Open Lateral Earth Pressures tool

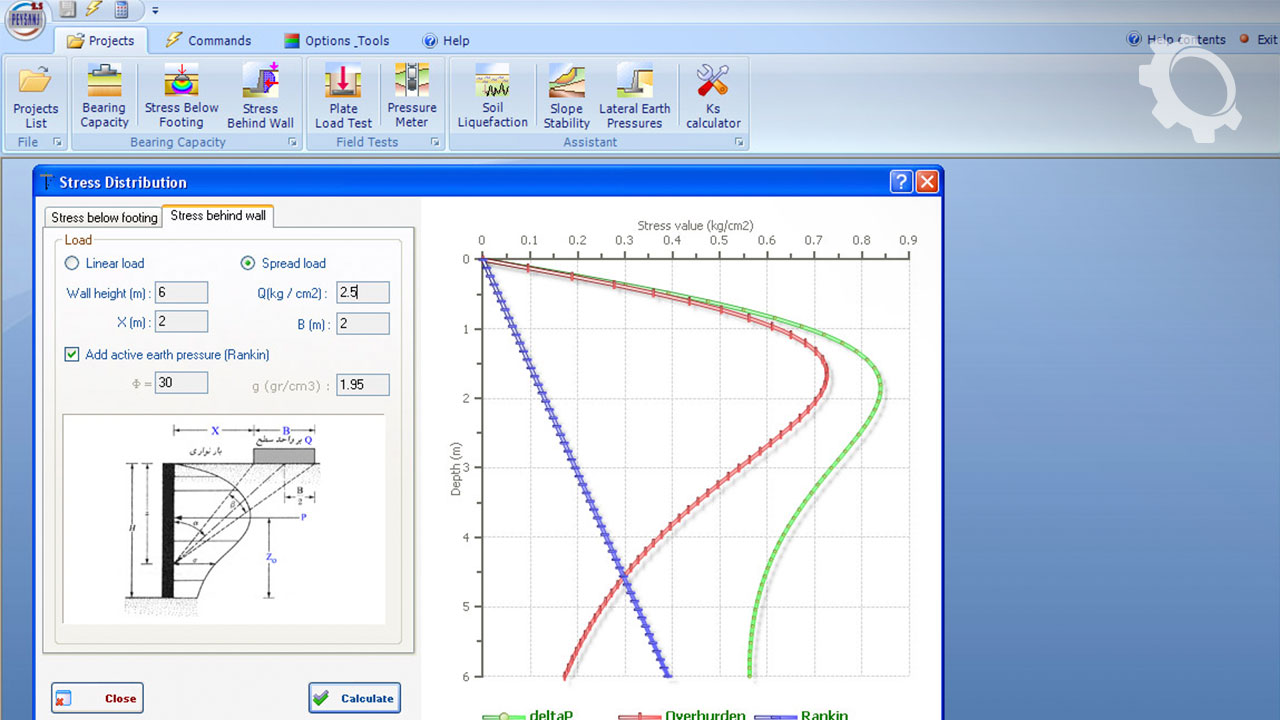click(x=634, y=96)
